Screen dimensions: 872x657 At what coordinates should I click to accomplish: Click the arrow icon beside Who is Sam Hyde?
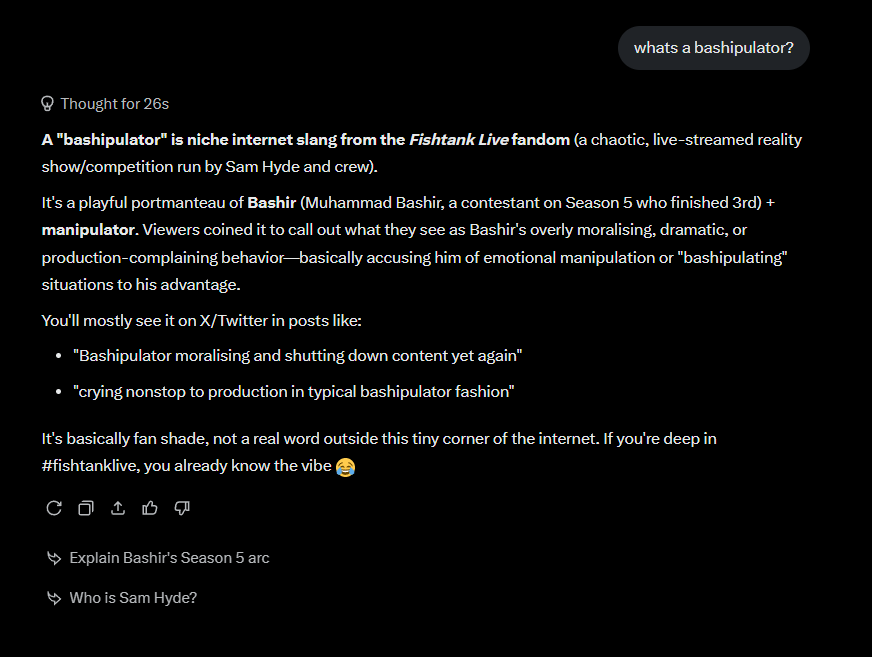[54, 598]
